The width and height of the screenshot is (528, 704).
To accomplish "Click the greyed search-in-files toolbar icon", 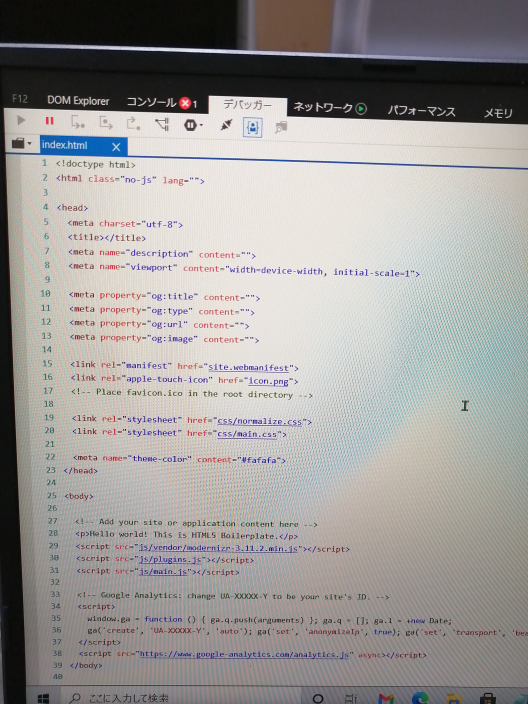I will pos(281,128).
